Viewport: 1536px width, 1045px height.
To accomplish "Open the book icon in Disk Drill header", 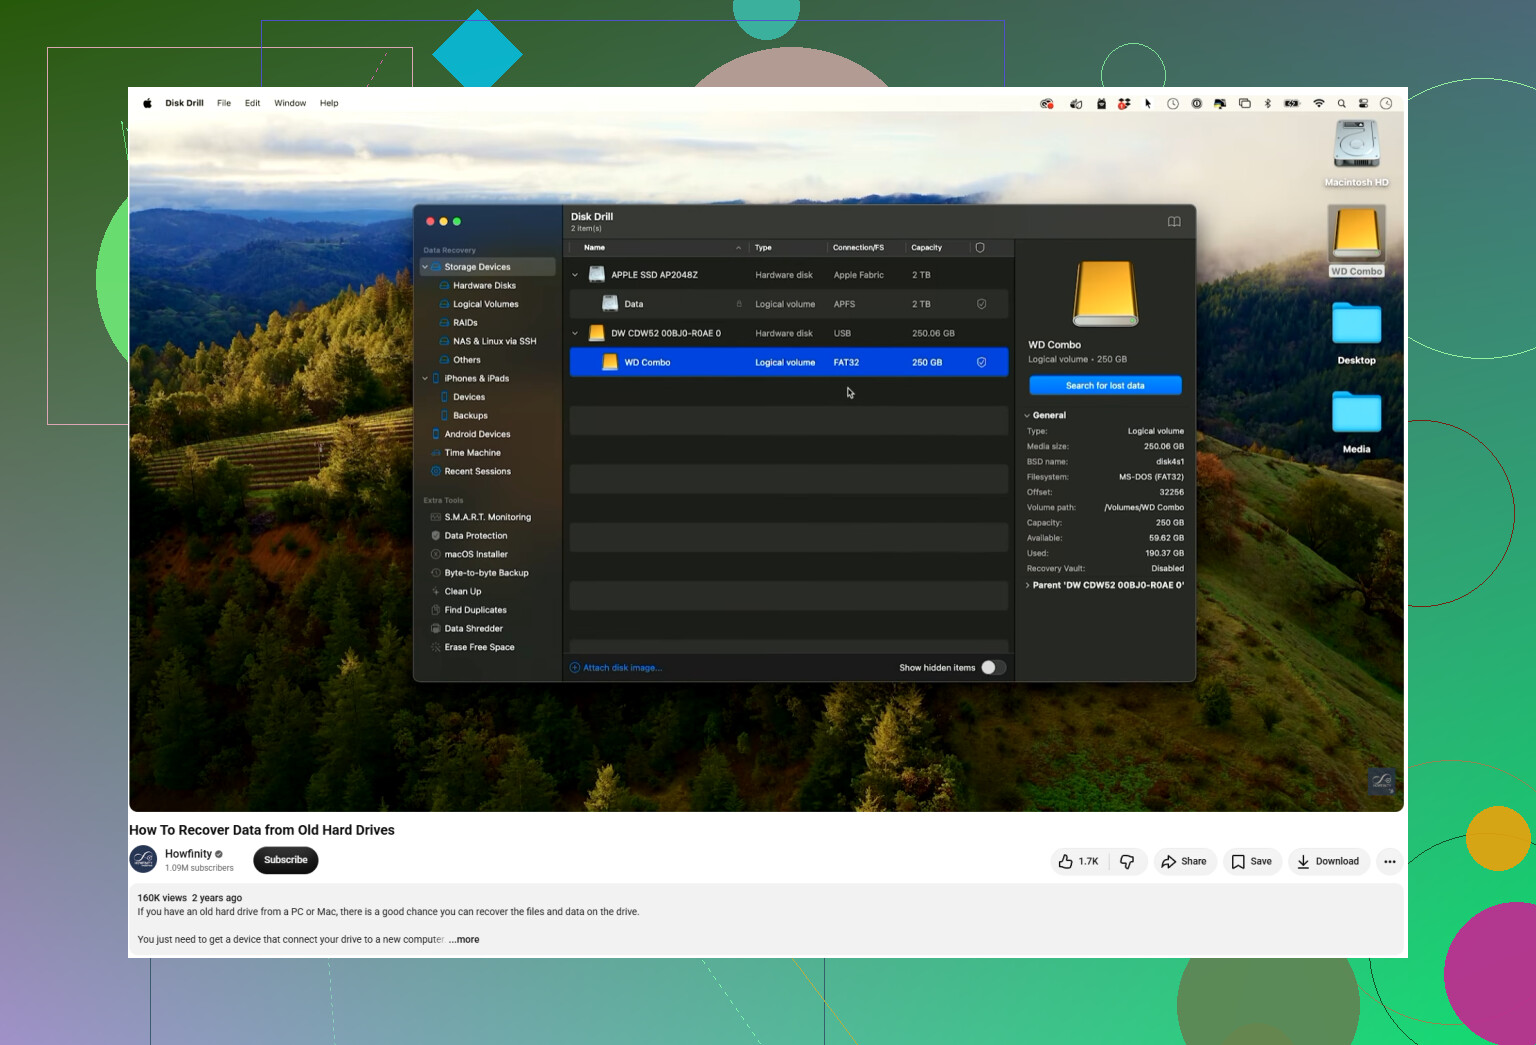I will (1174, 222).
